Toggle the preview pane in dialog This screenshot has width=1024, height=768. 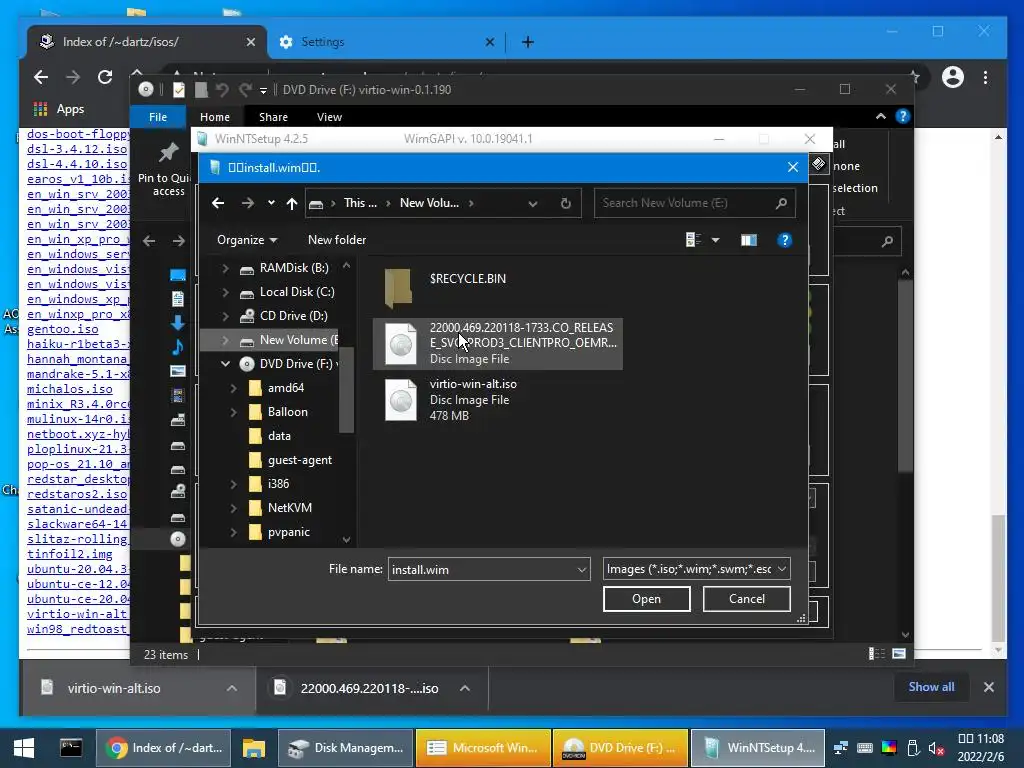[x=748, y=240]
